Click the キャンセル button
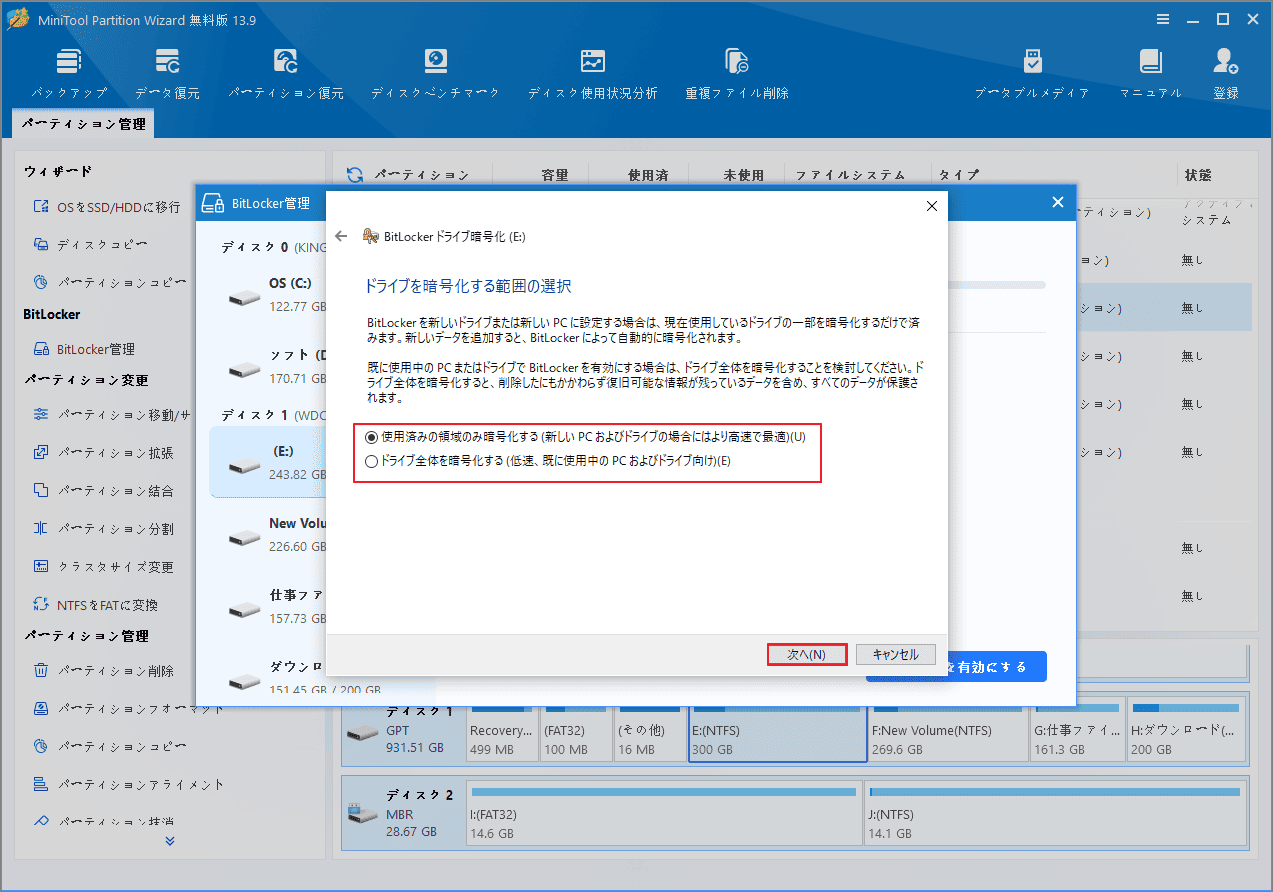This screenshot has width=1273, height=892. pos(895,655)
